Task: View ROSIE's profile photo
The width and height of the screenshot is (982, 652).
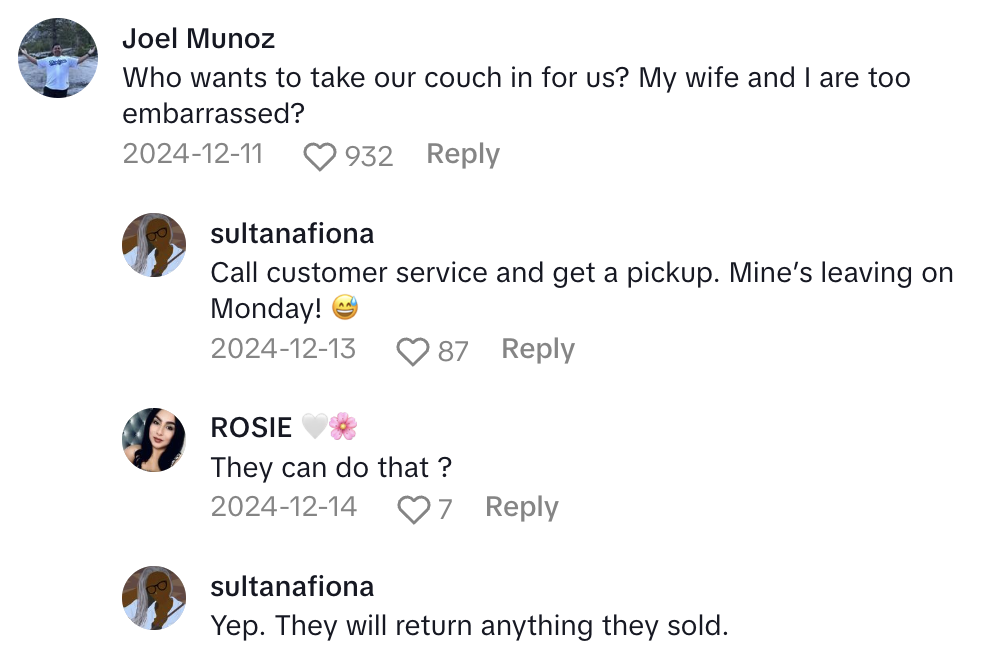Action: [154, 439]
